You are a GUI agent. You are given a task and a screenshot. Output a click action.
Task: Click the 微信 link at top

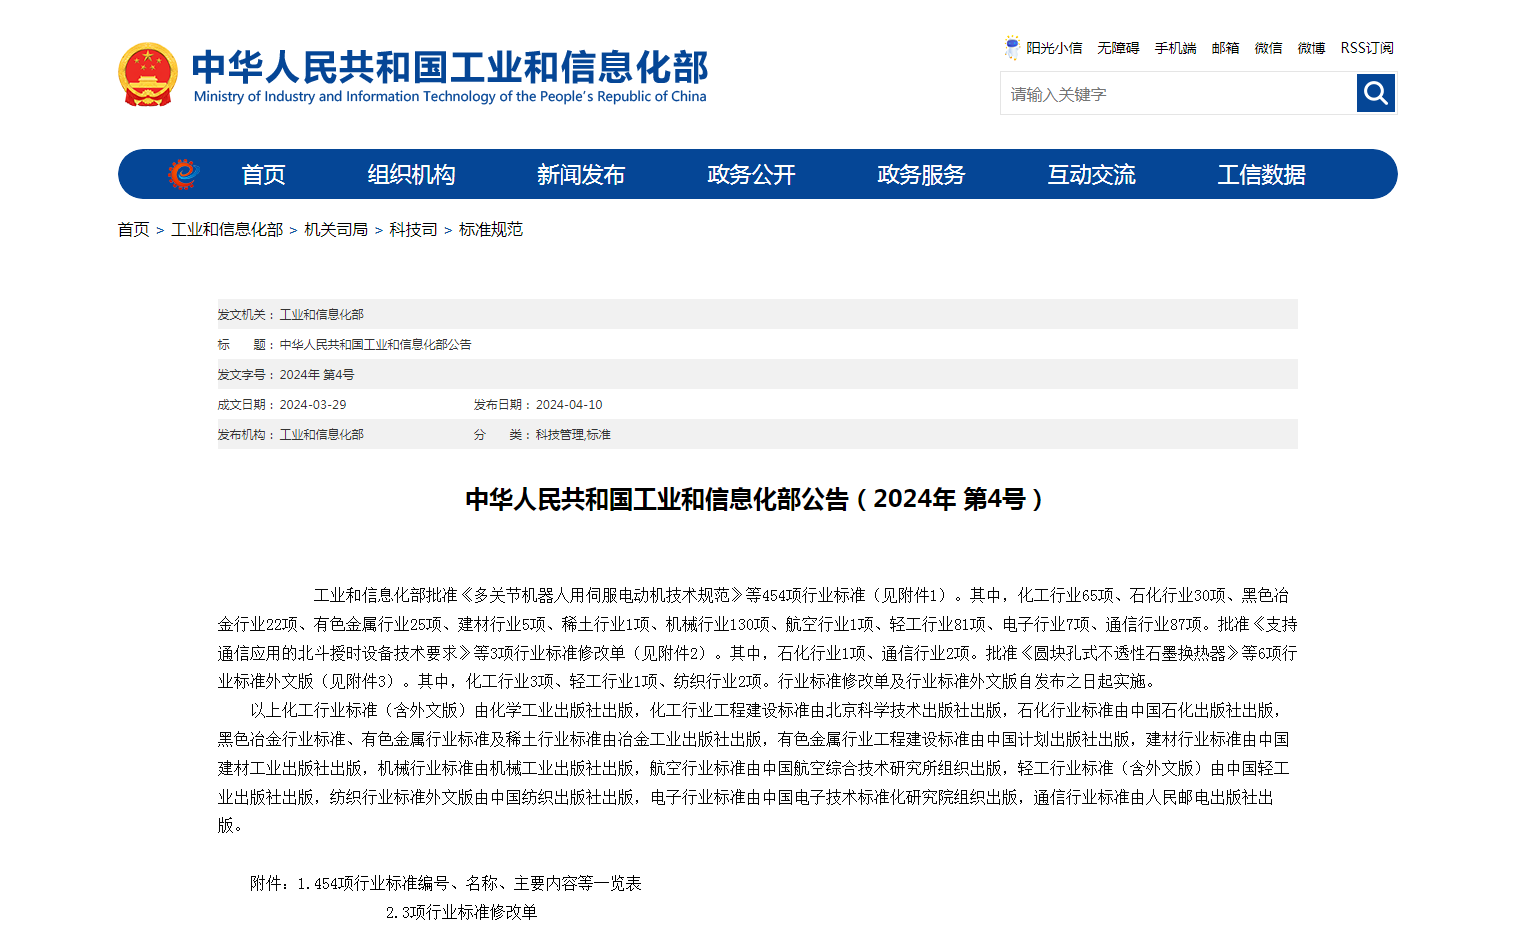pos(1268,48)
